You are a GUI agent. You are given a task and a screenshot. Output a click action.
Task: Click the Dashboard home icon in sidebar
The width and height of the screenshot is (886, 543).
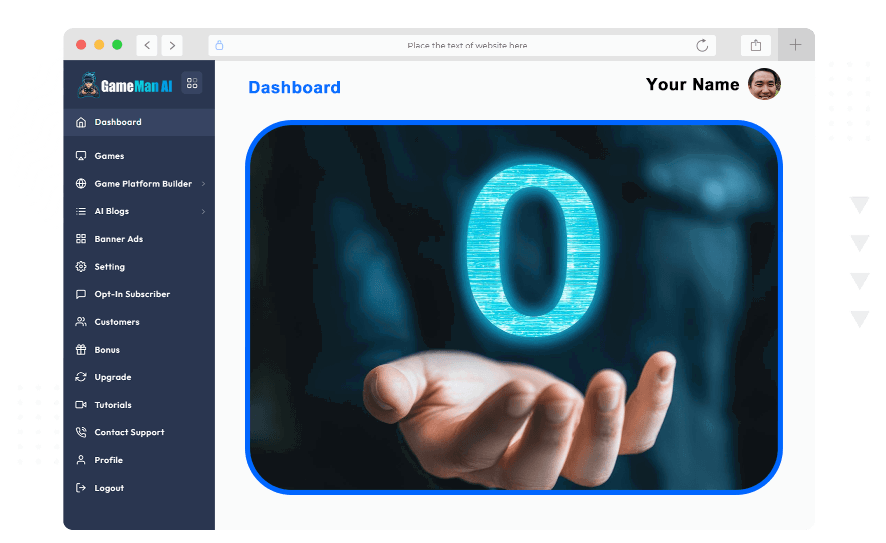(81, 122)
